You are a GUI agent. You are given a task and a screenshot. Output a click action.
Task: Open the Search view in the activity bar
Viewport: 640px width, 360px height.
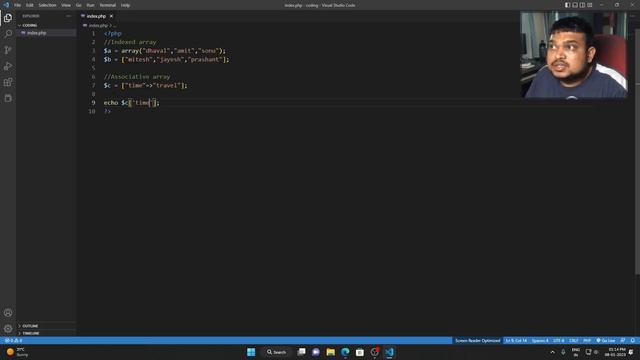(8, 34)
